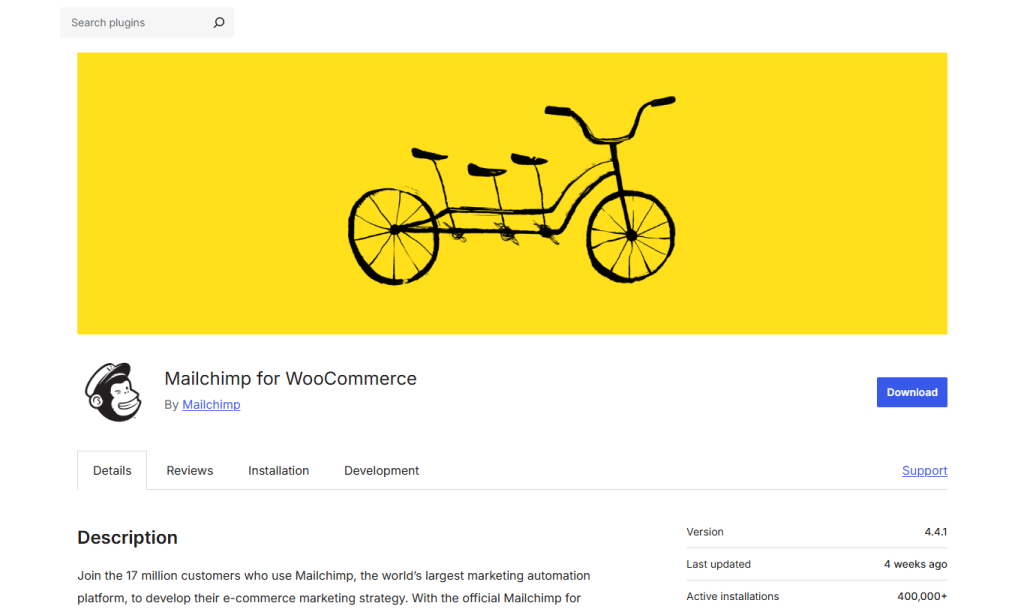Open the Support link
Screen dimensions: 1024x612
[x=924, y=470]
